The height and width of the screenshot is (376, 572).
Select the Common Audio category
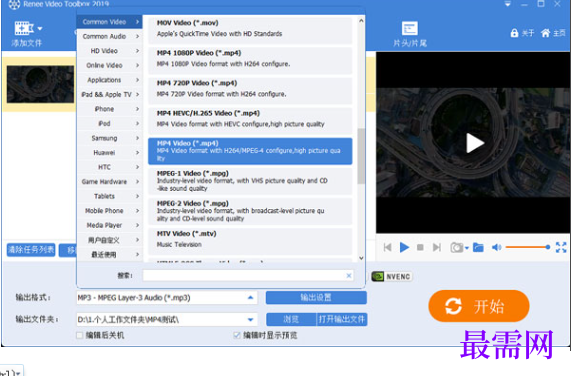[109, 36]
